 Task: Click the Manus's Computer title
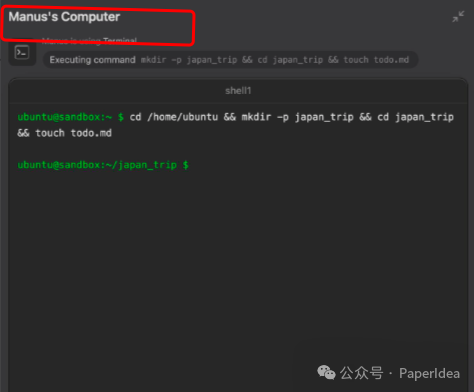click(64, 17)
